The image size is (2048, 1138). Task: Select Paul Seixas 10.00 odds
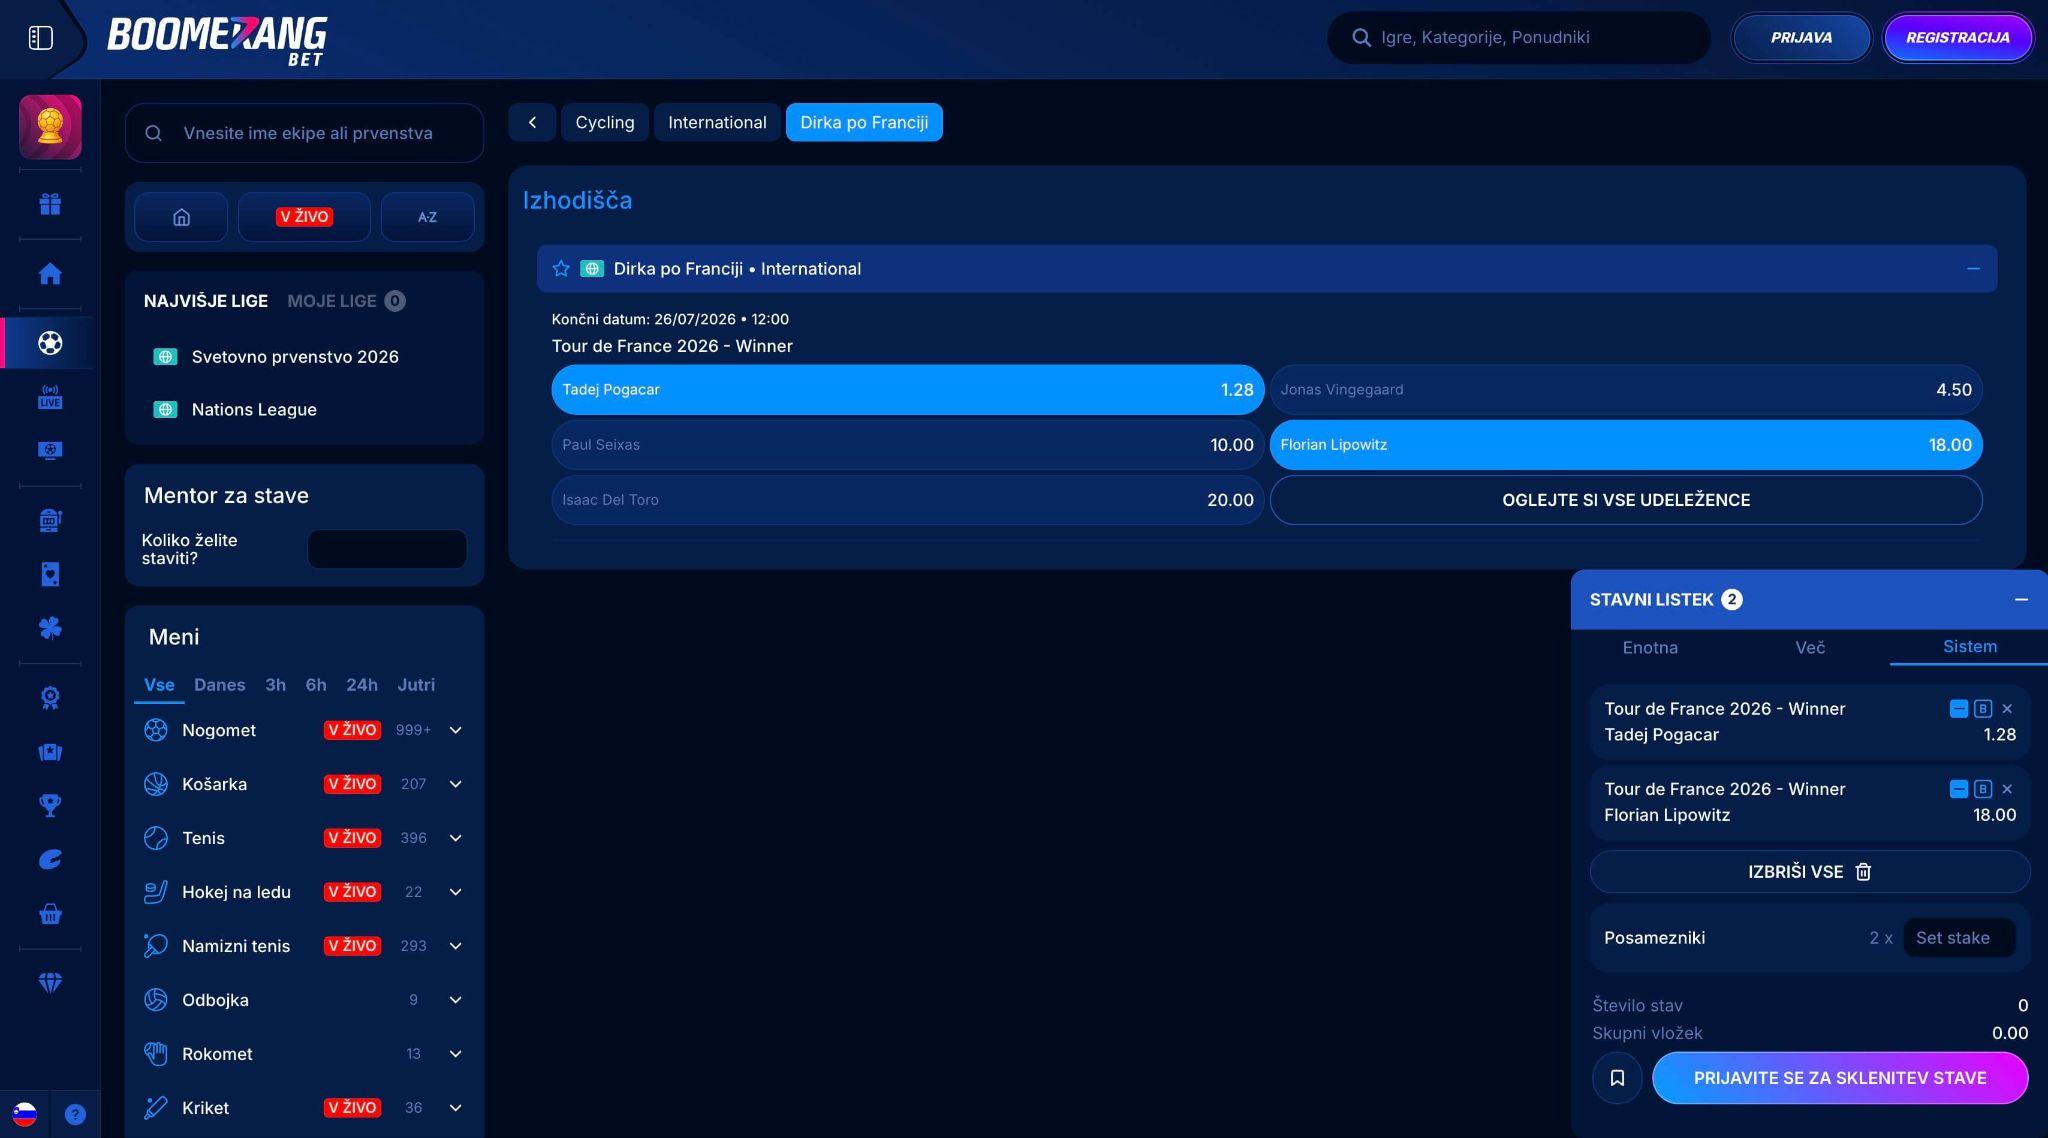[907, 445]
